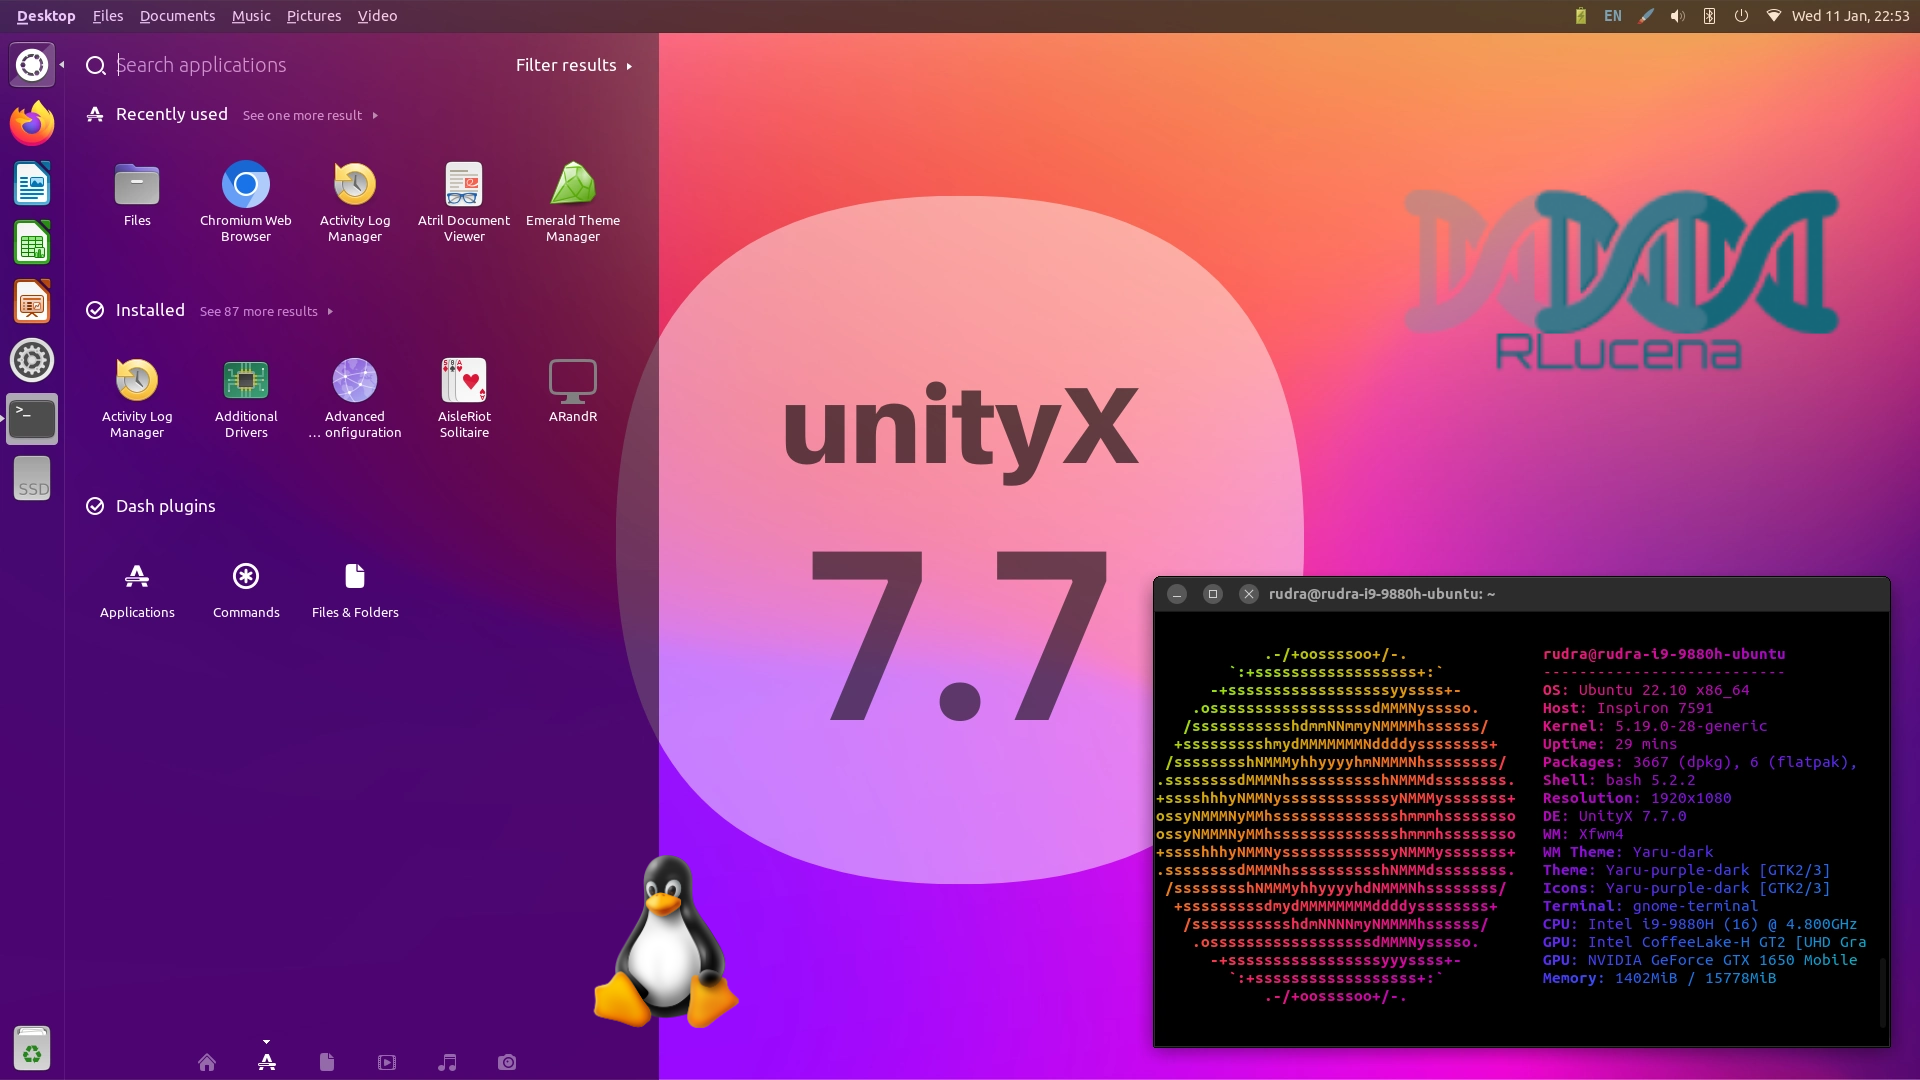Switch to the Home lens
The width and height of the screenshot is (1920, 1080).
[x=207, y=1062]
